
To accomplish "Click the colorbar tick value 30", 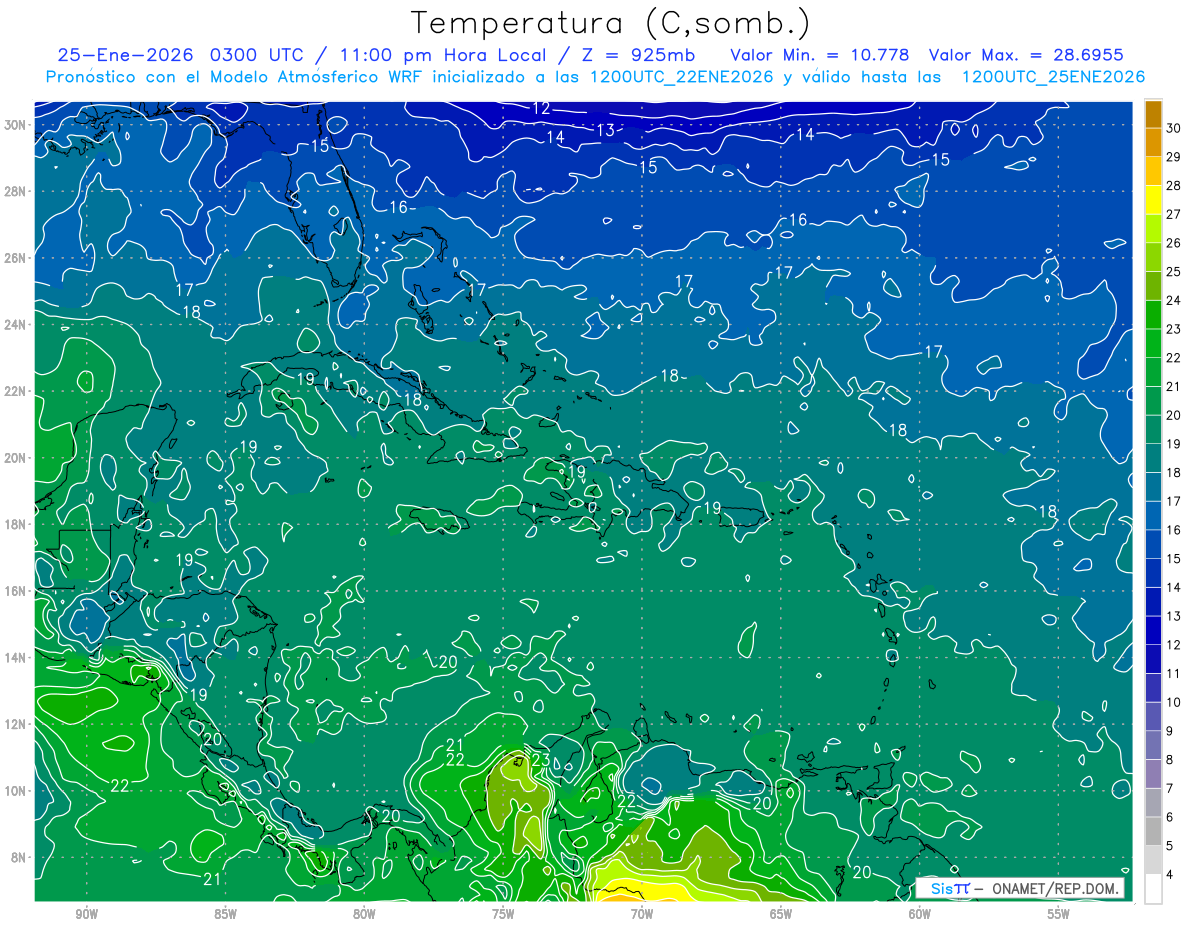I will (x=1174, y=128).
